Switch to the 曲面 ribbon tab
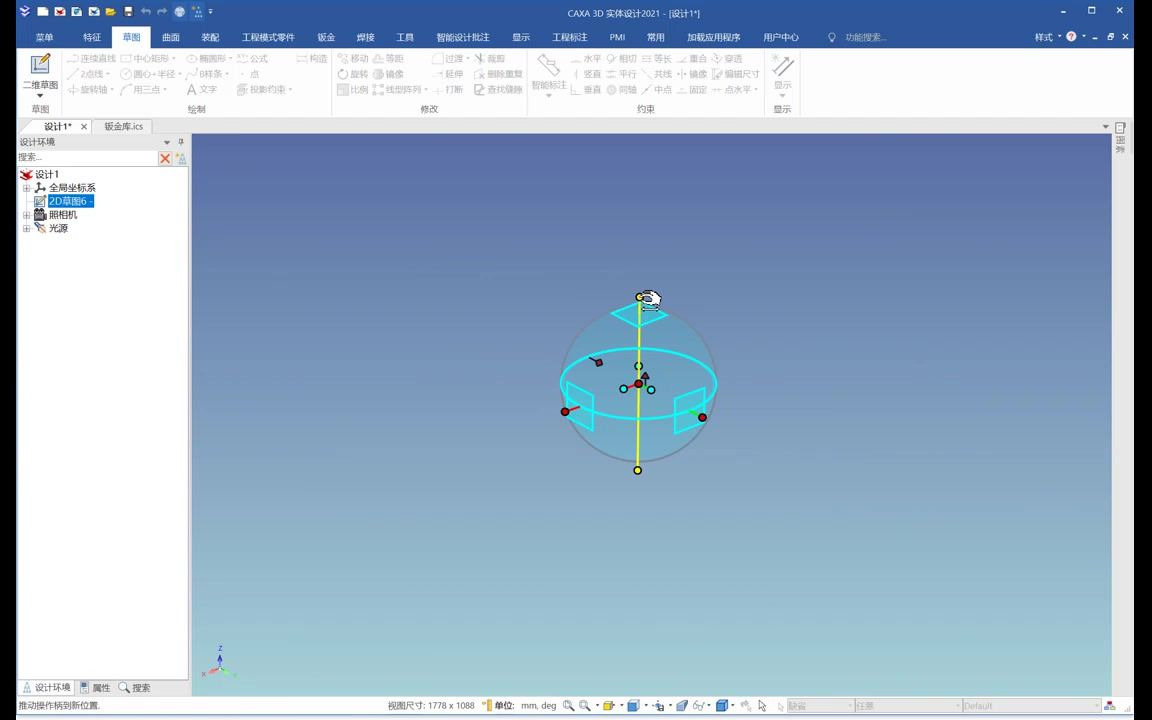The image size is (1152, 720). point(170,37)
